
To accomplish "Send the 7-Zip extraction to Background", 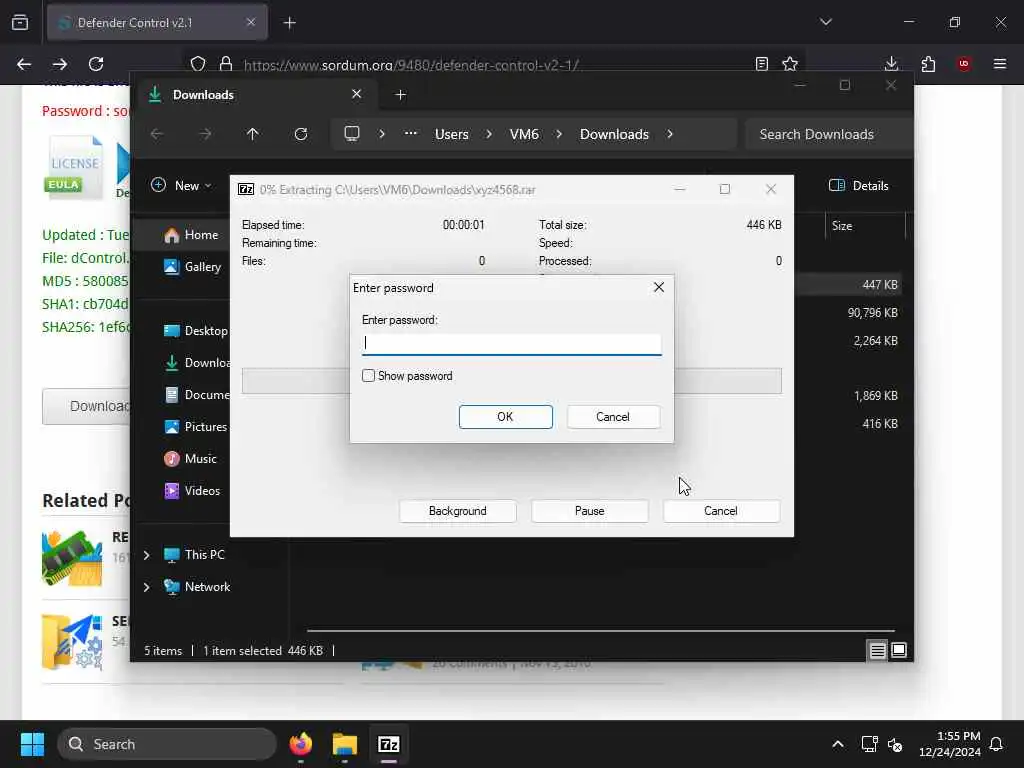I will click(458, 511).
